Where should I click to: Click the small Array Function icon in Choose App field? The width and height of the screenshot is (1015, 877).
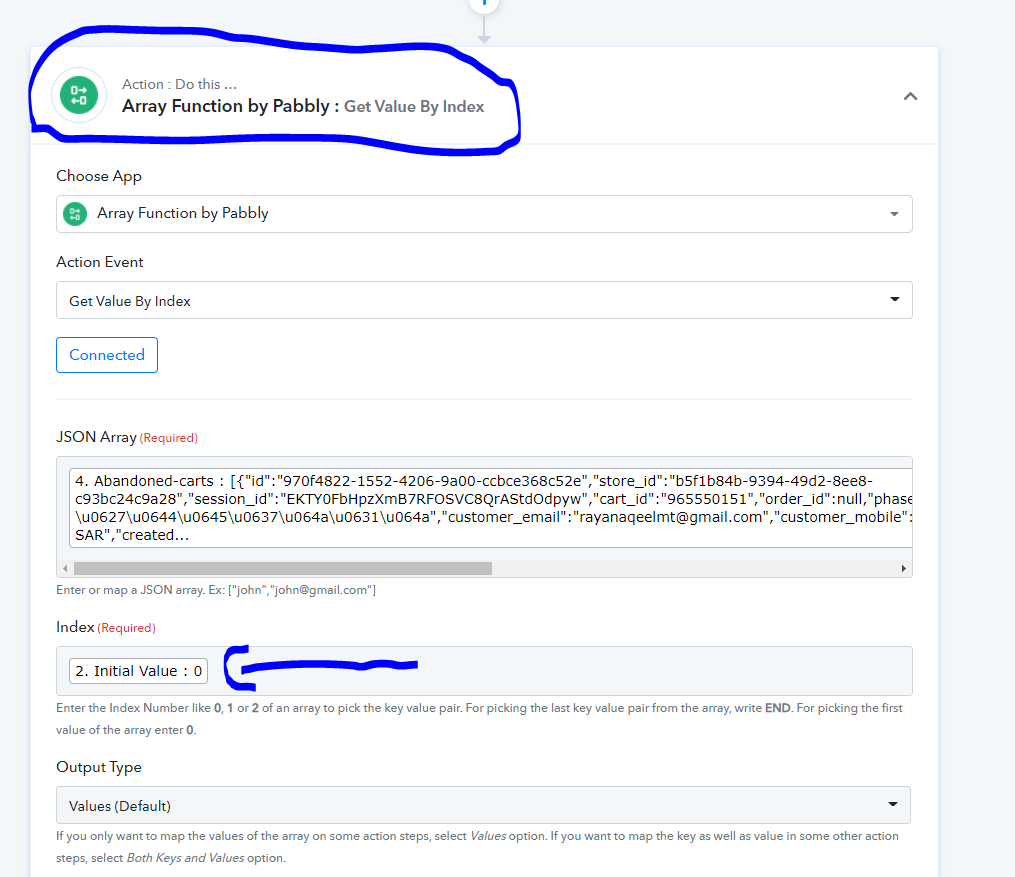click(75, 214)
